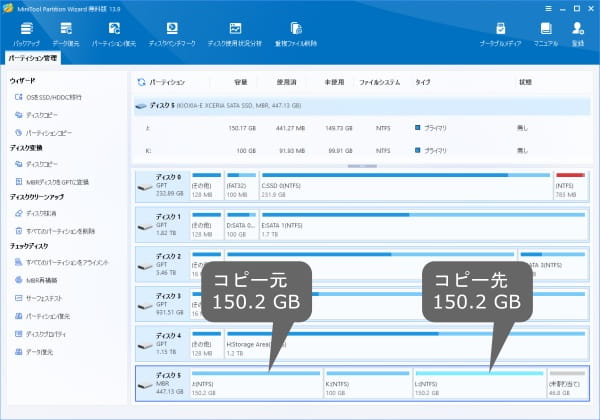Viewport: 600px width, 420px height.
Task: Select the パーティション管理 tab
Action: (x=33, y=58)
